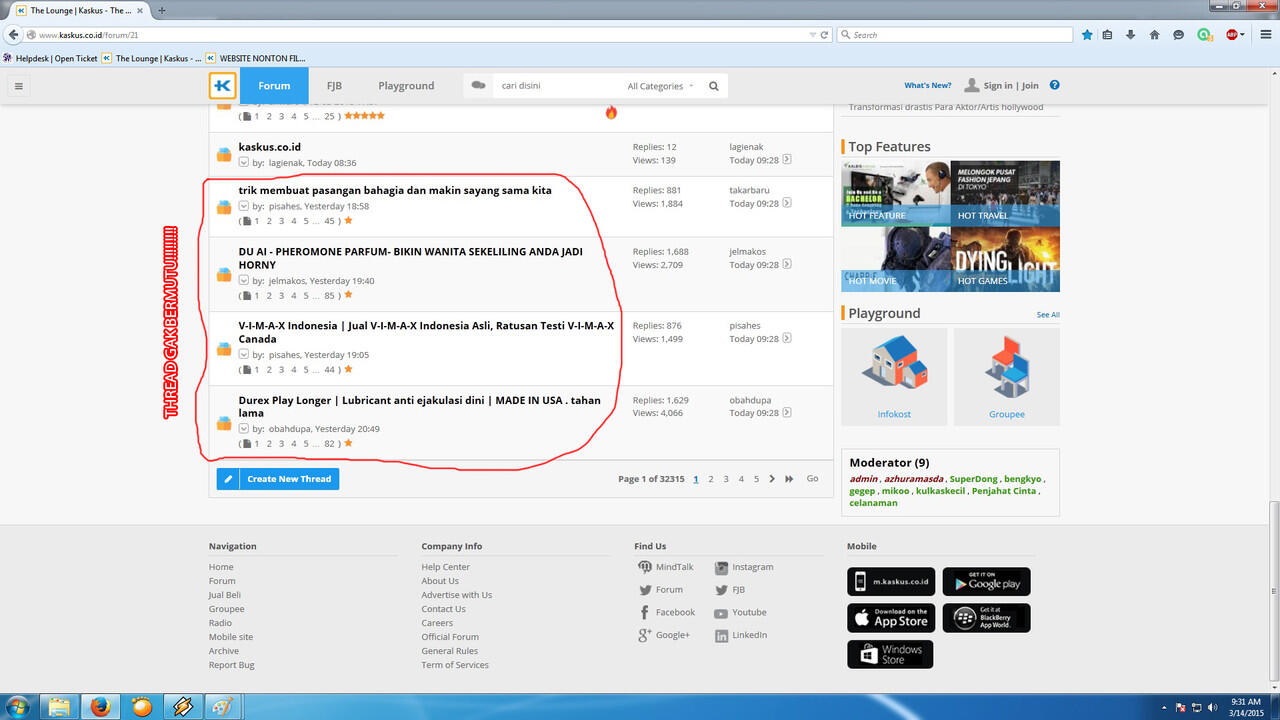Open Infokost playground tile
The image size is (1280, 720).
[x=894, y=376]
